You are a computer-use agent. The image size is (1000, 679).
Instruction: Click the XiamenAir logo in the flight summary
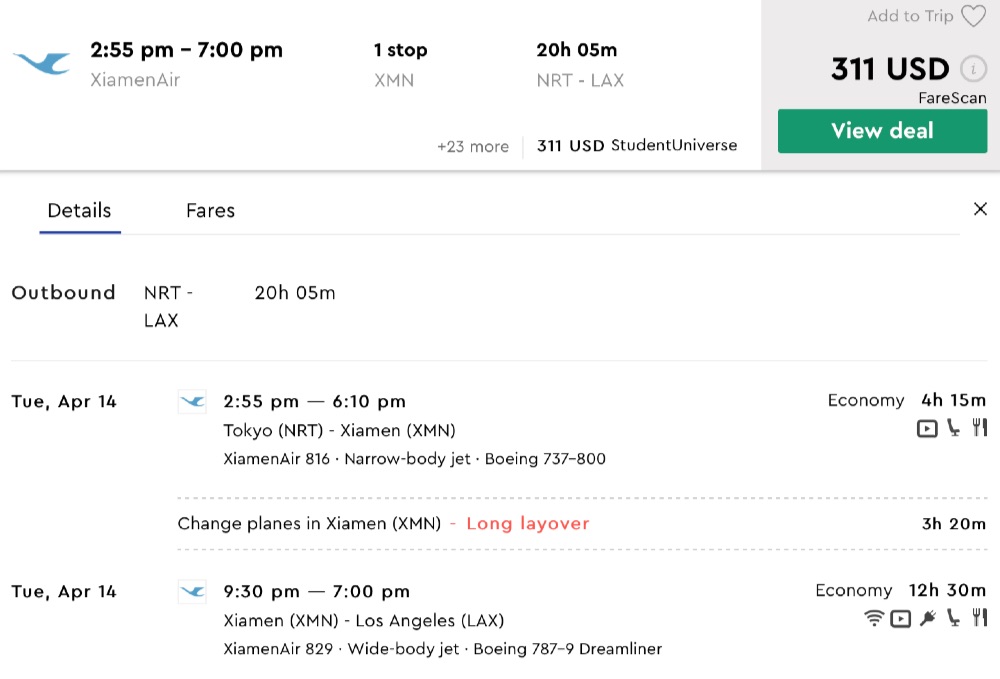pyautogui.click(x=42, y=64)
